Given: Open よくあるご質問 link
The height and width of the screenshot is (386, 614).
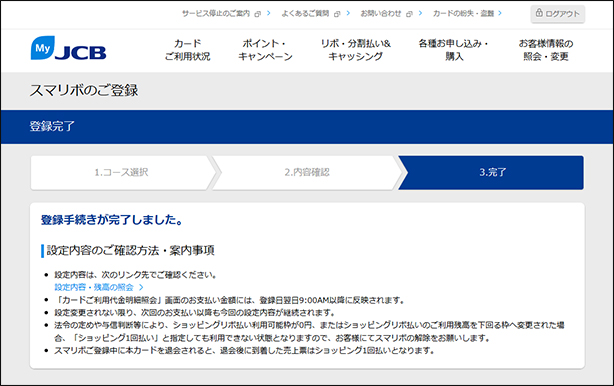Looking at the screenshot, I should (x=305, y=14).
